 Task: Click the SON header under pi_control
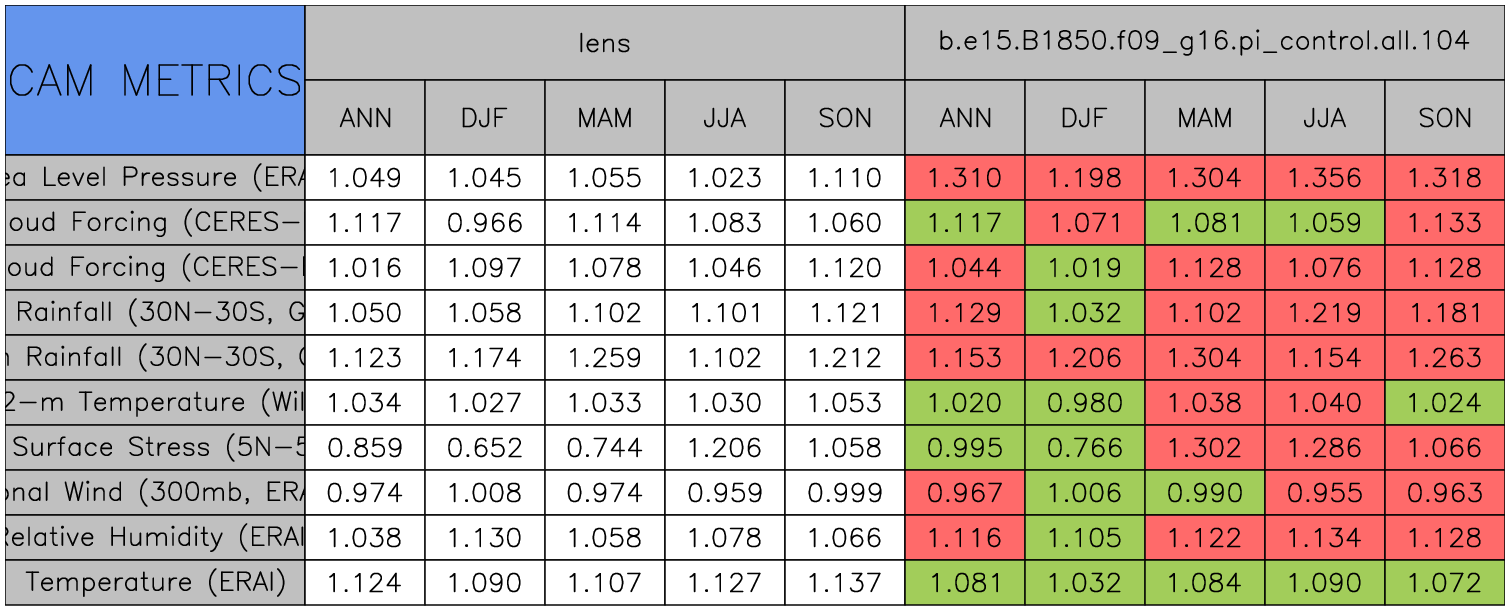[1445, 118]
